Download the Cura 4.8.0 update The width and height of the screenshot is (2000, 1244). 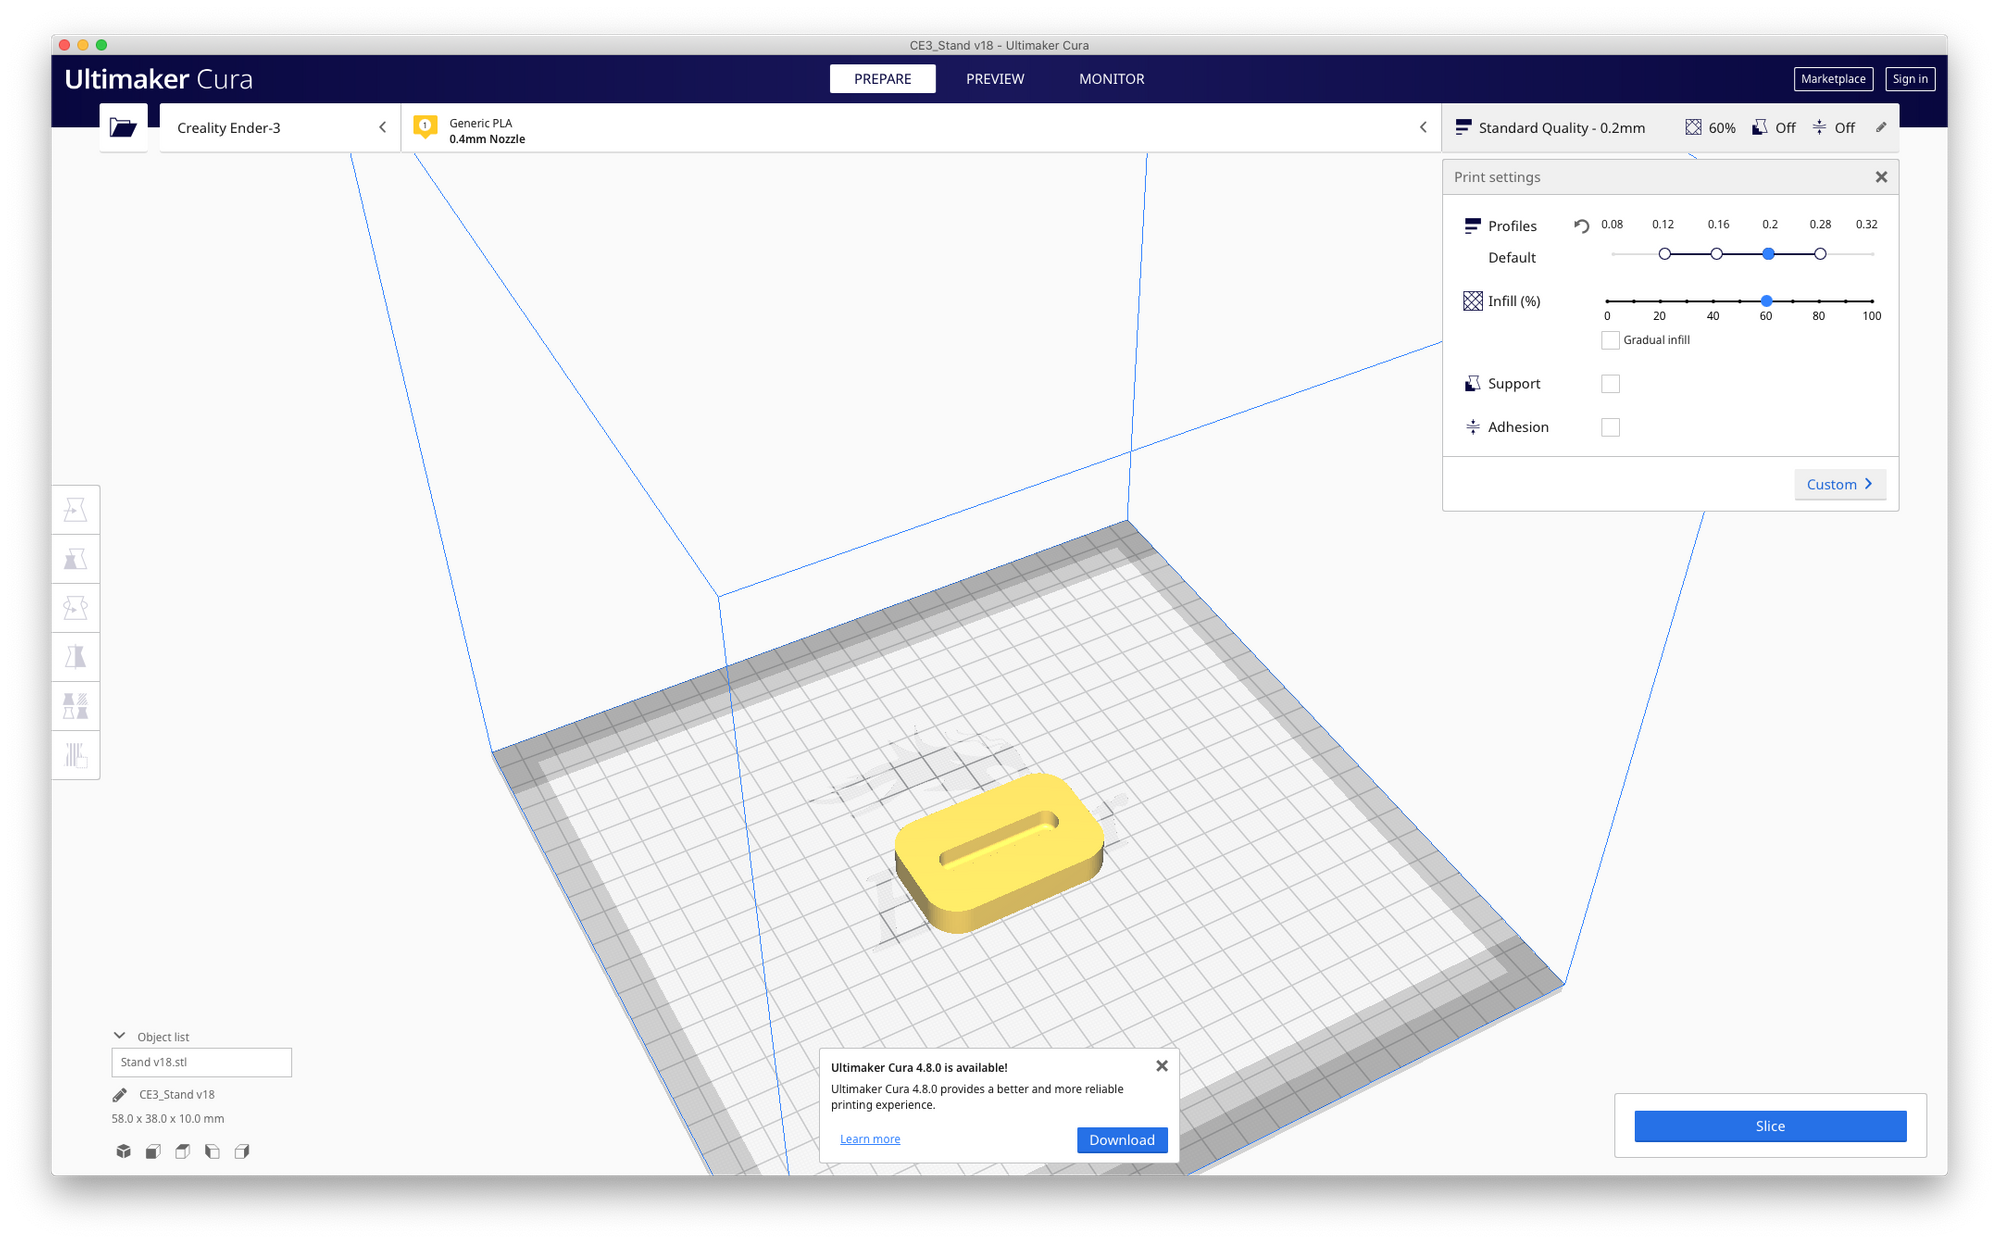1122,1139
